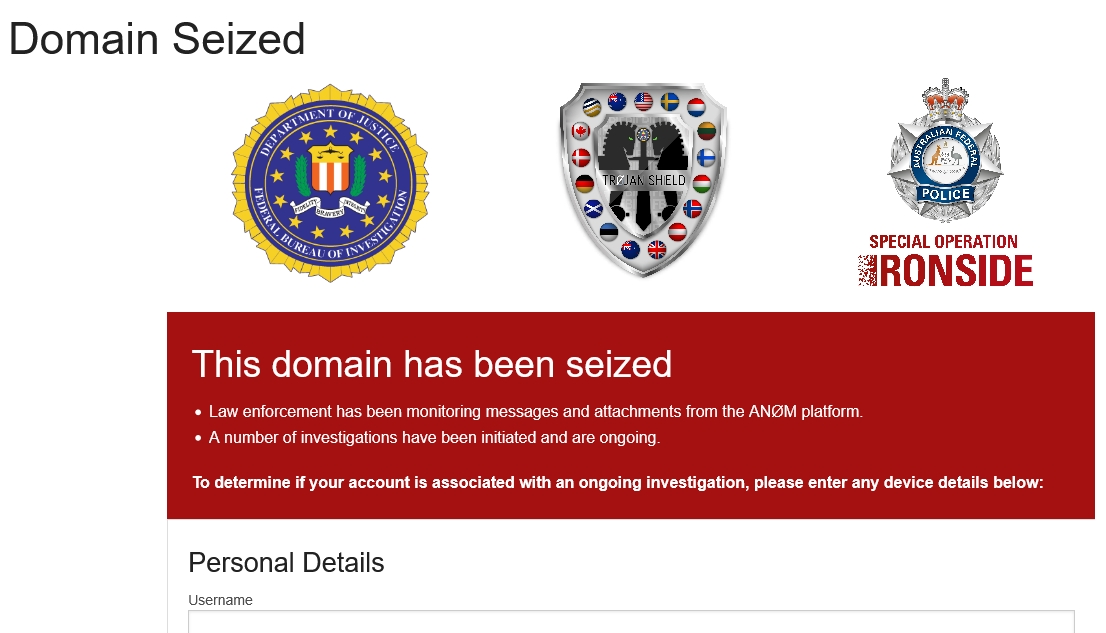This screenshot has height=633, width=1106.
Task: Click the Union Jack flag on shield
Action: (657, 249)
